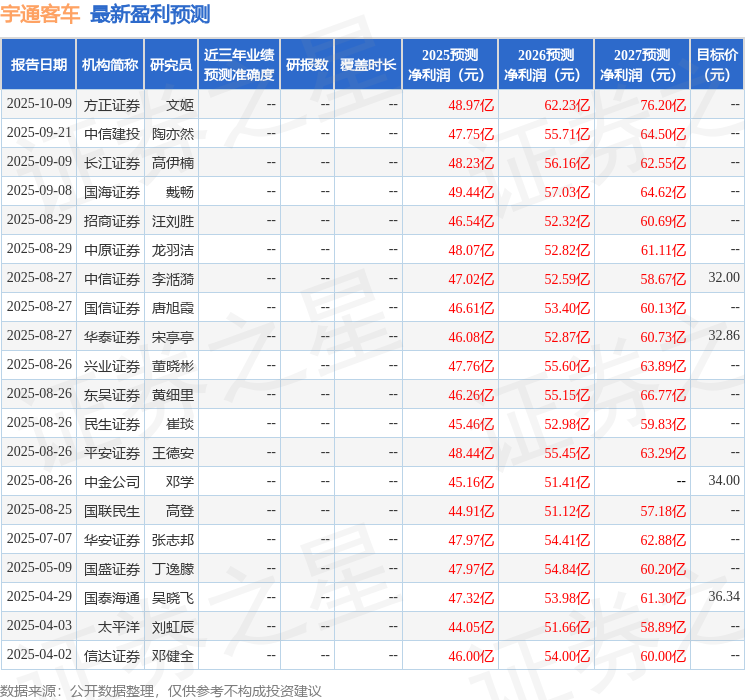Screen dimensions: 745x700
Task: Select researcher 陶亦然
Action: click(x=173, y=134)
